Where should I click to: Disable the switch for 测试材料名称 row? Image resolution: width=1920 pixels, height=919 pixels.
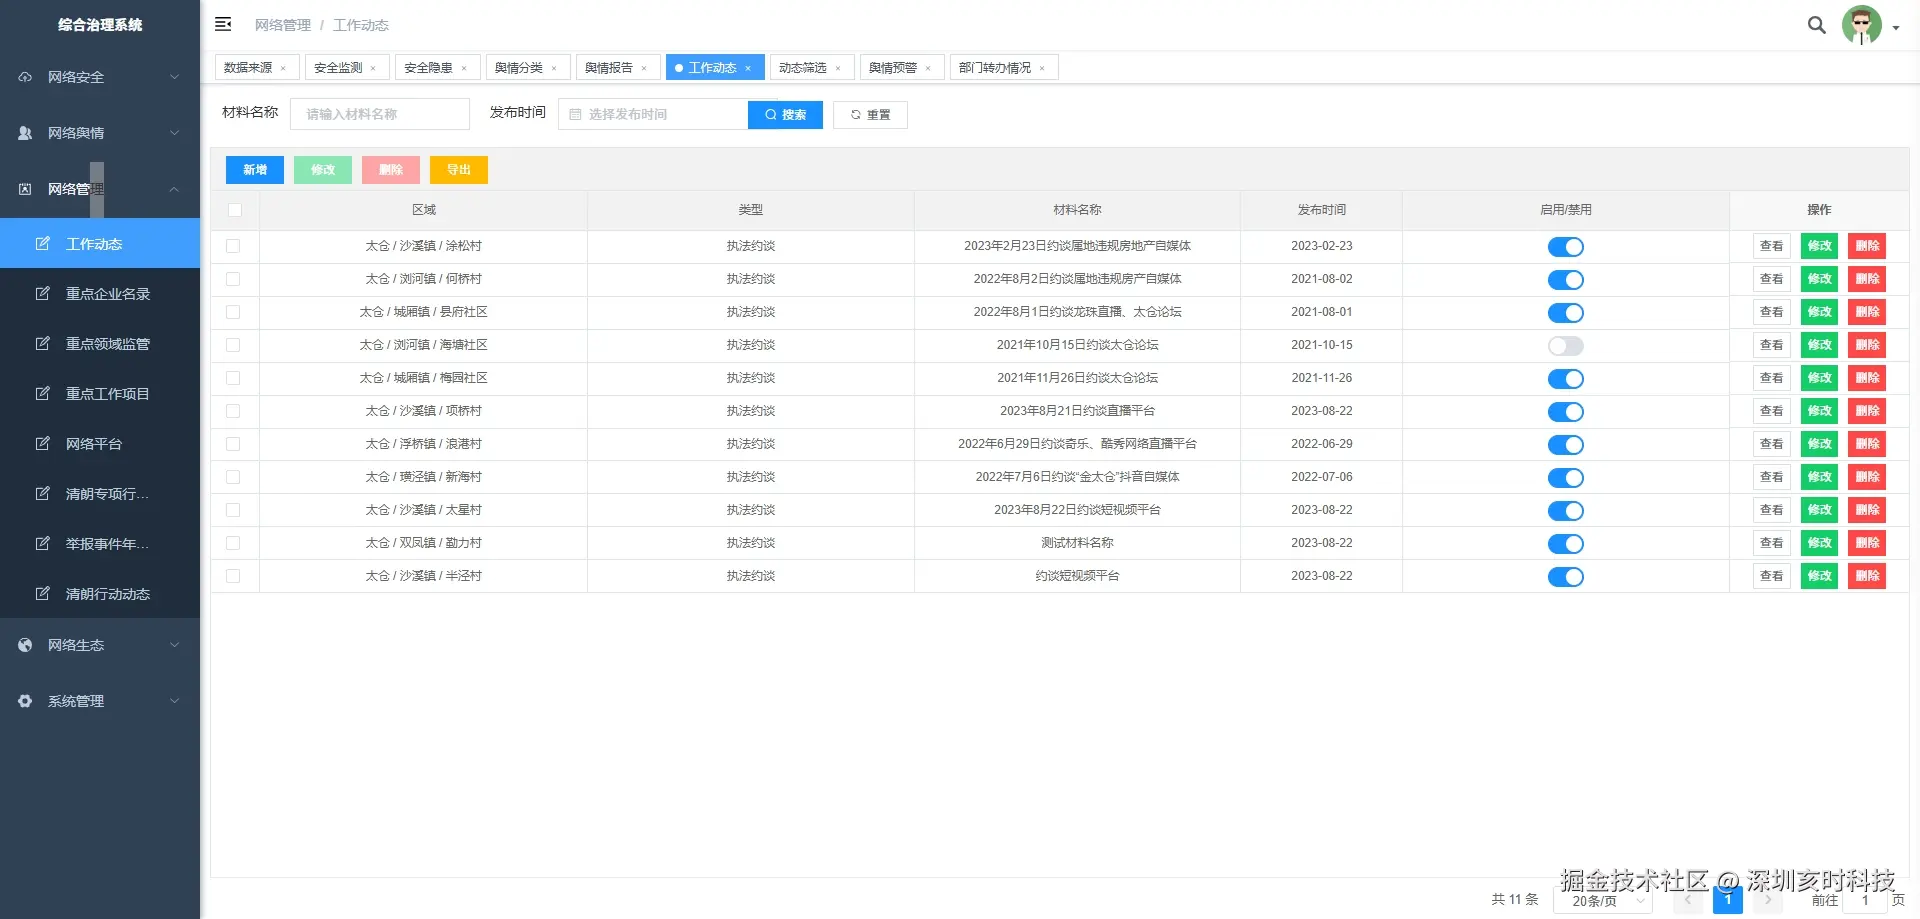(1565, 544)
